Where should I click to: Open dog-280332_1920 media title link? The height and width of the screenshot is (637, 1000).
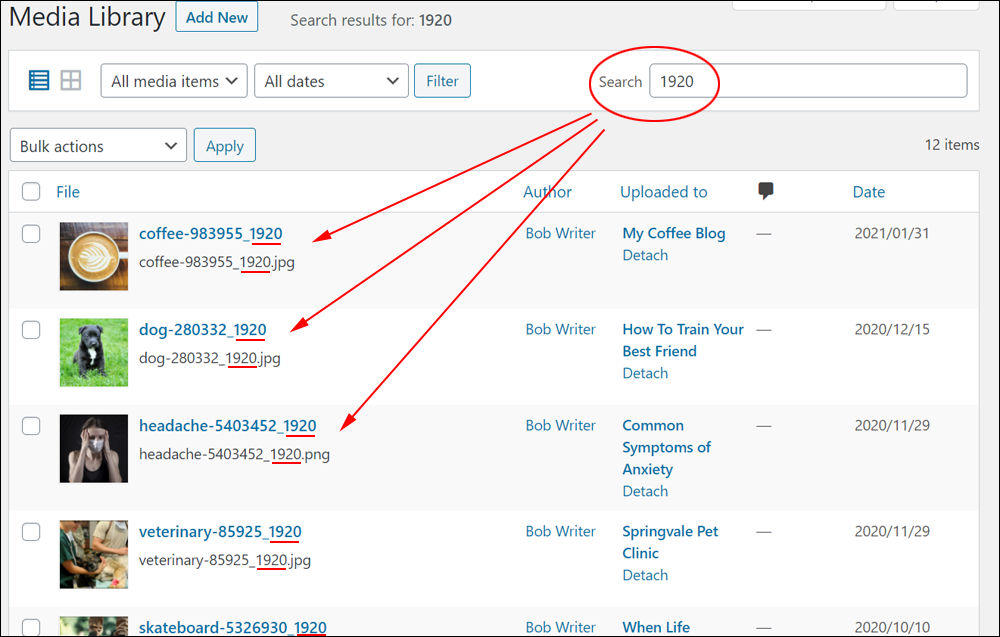coord(203,330)
